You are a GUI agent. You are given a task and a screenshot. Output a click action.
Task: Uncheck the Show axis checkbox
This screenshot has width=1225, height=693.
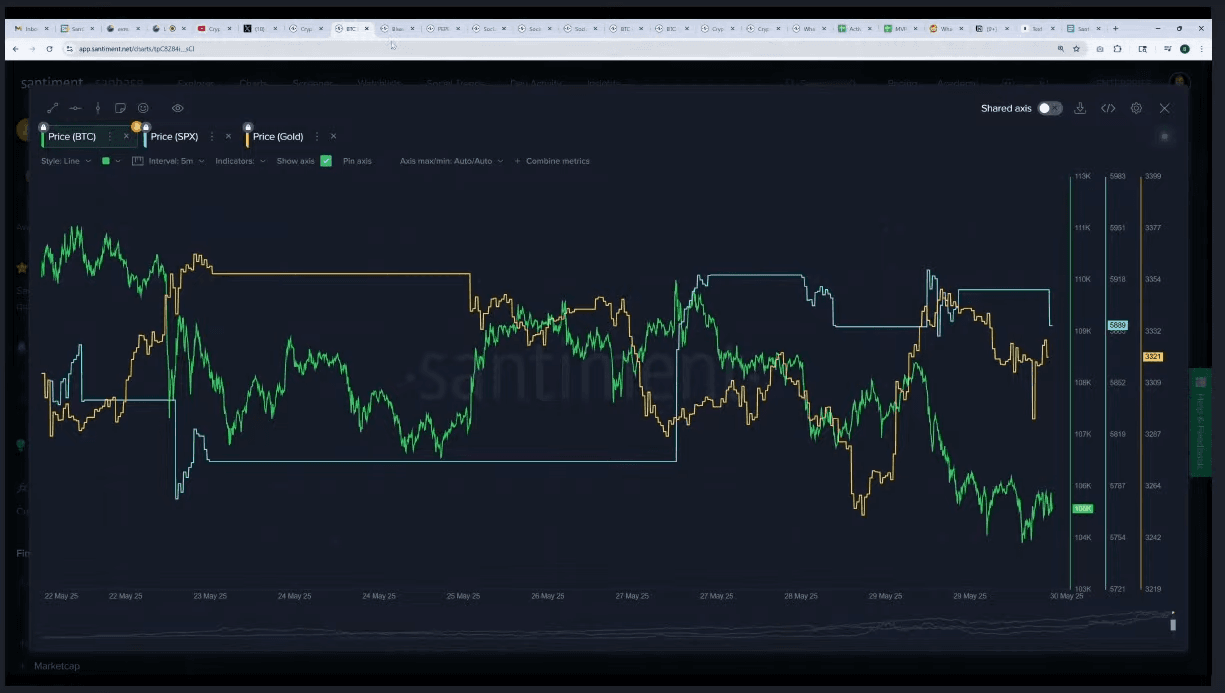click(326, 161)
